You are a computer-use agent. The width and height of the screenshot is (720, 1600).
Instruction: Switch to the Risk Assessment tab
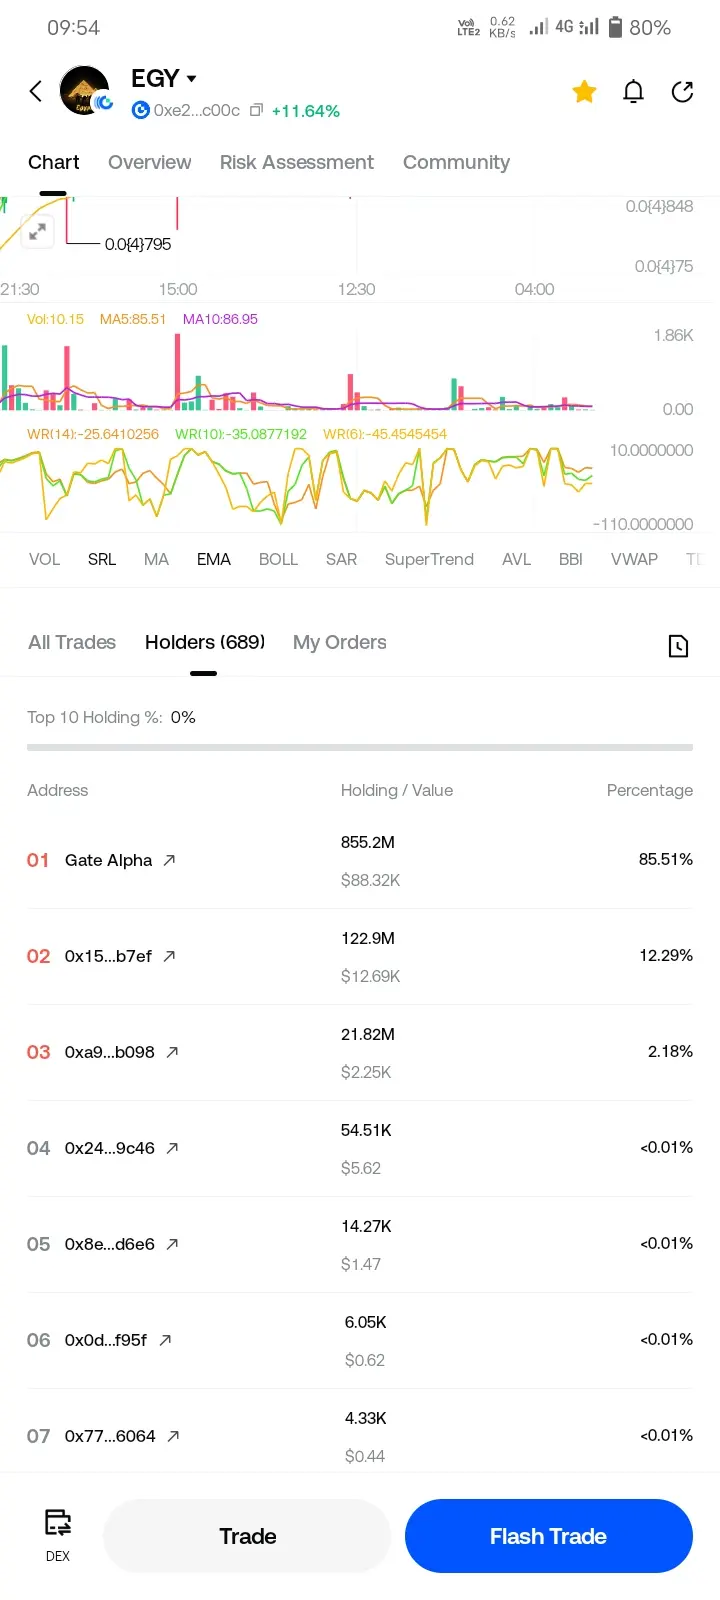(296, 162)
